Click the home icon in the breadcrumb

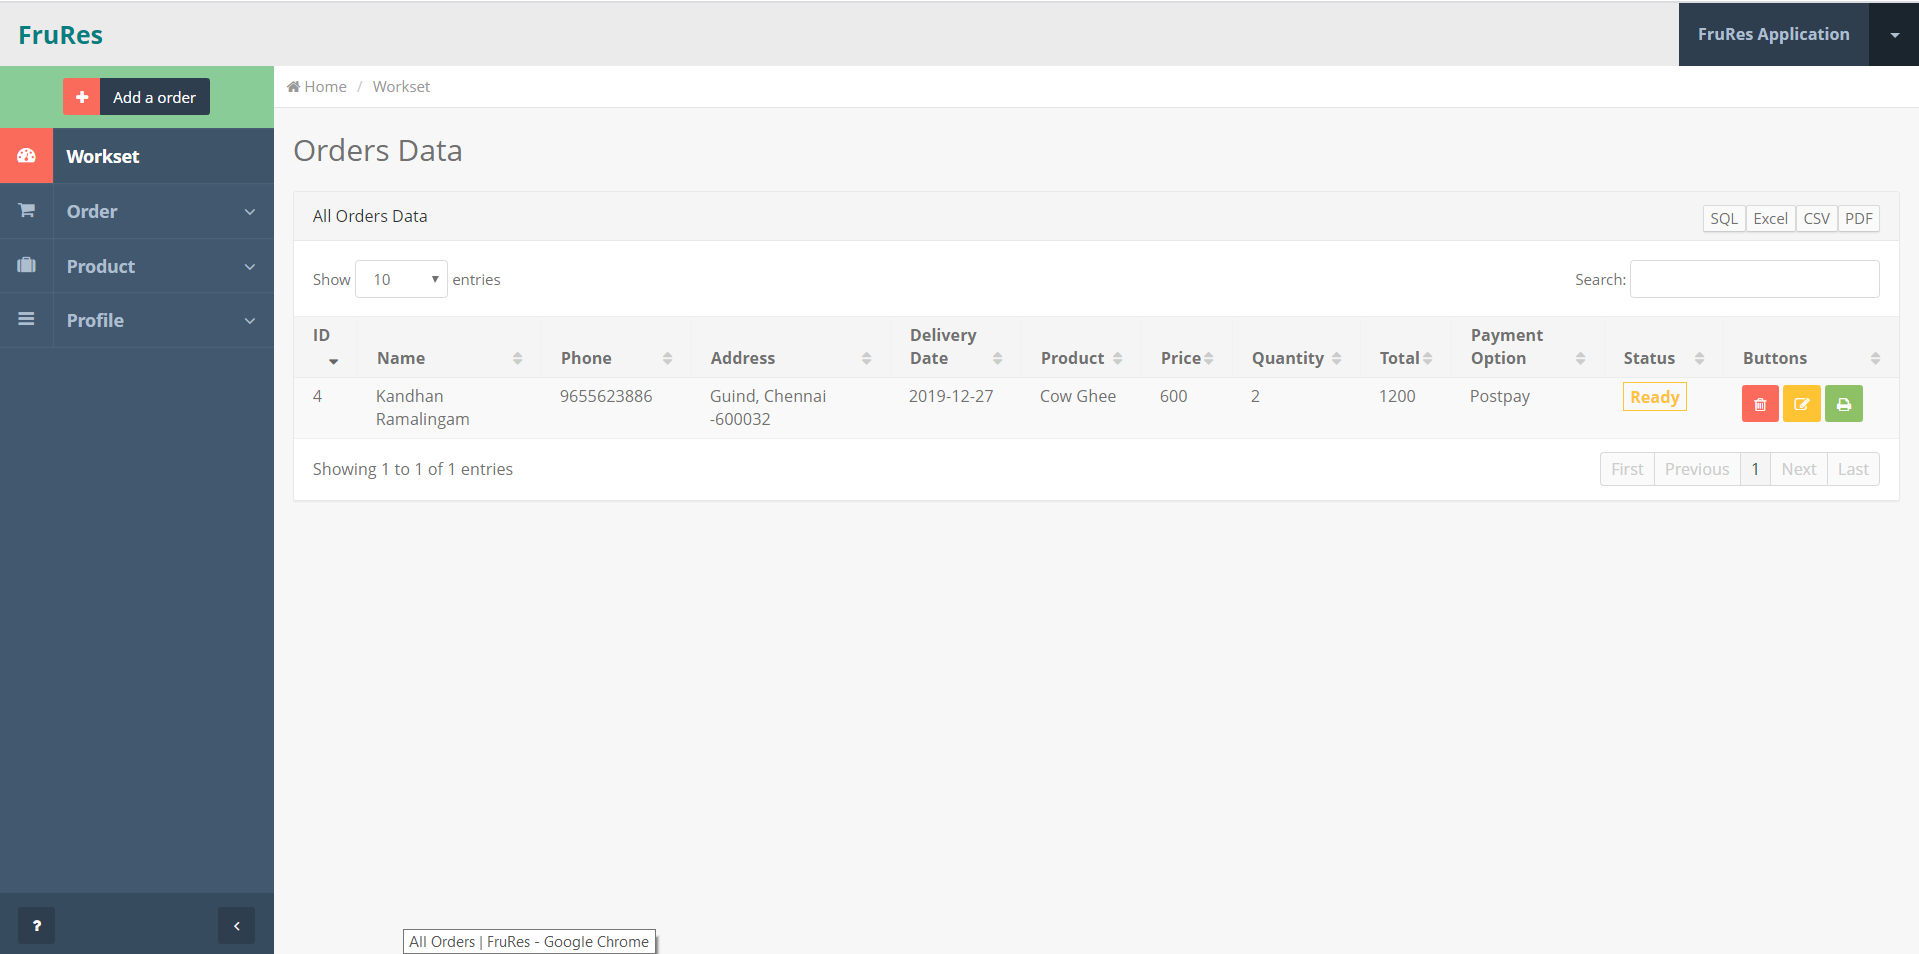294,87
